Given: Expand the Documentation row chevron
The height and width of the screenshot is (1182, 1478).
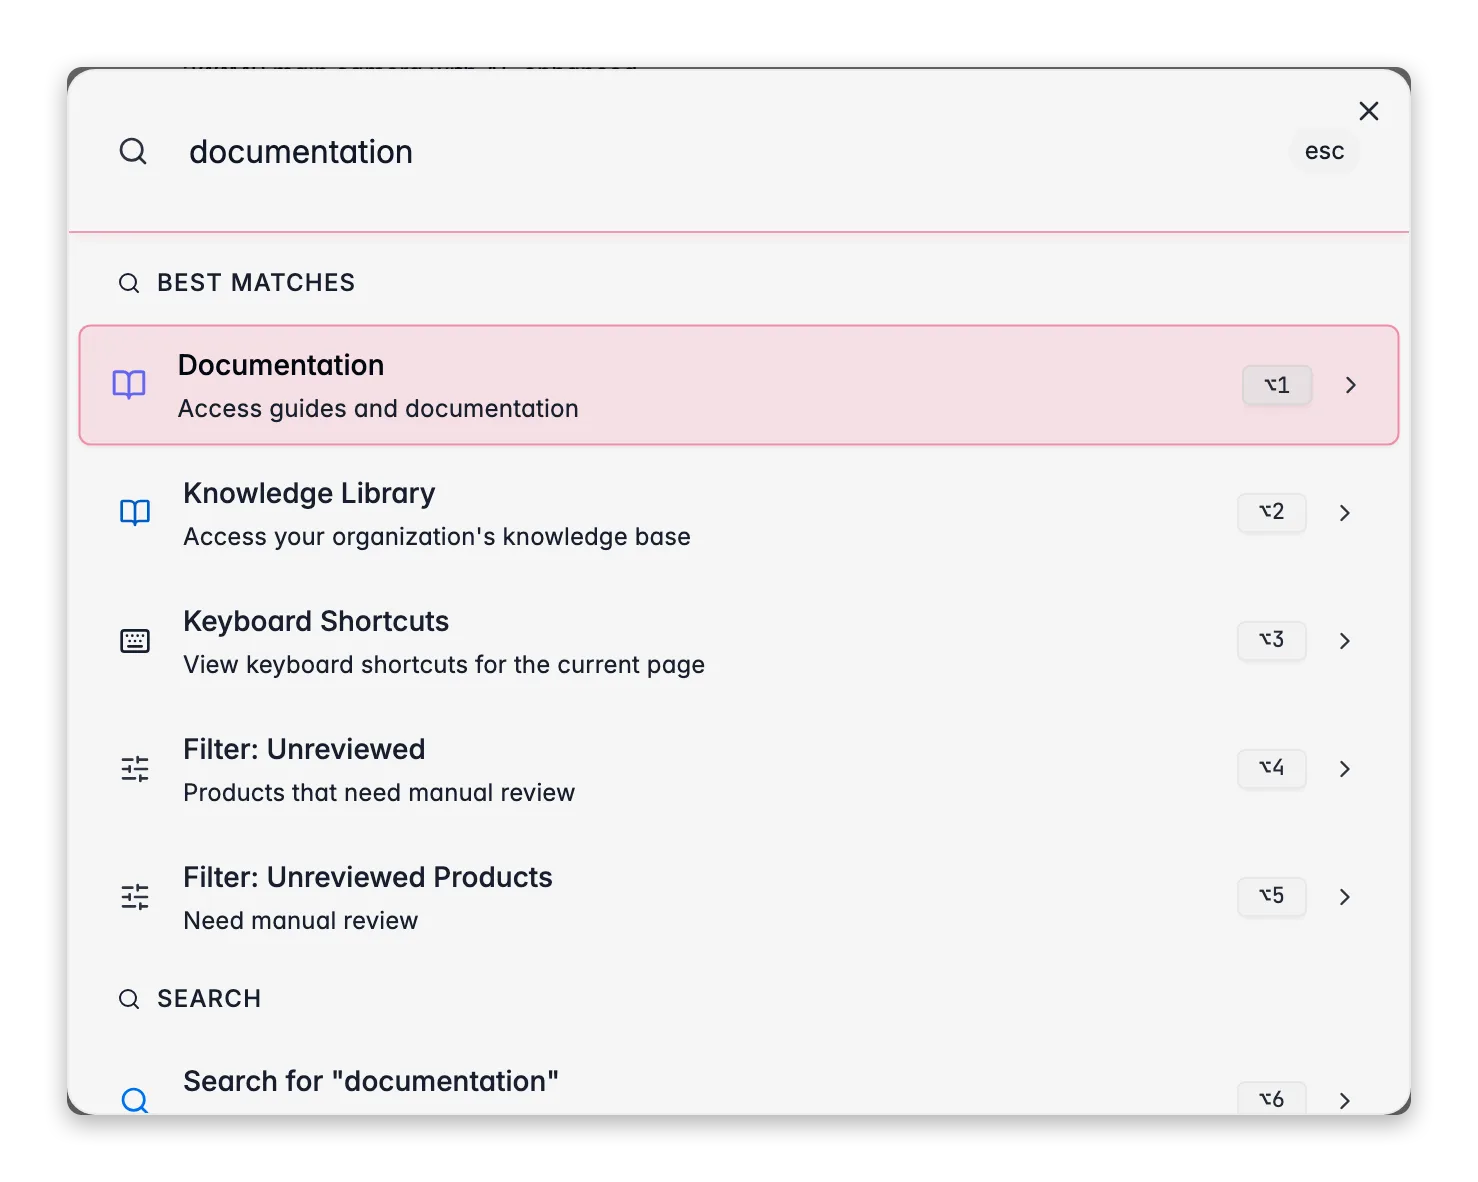Looking at the screenshot, I should [x=1351, y=385].
